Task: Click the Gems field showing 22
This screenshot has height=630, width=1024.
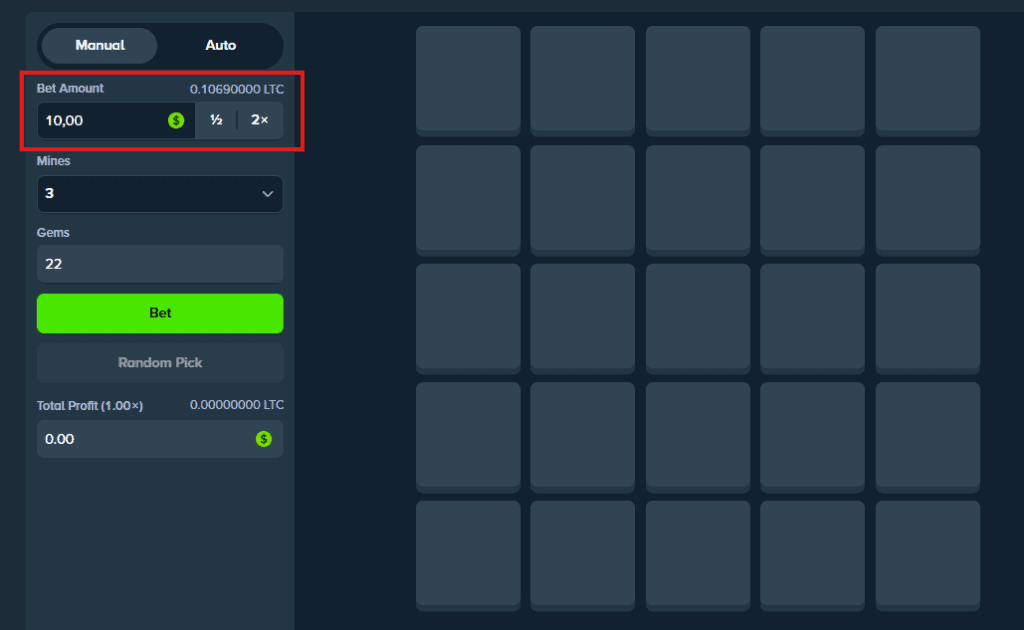Action: [x=160, y=263]
